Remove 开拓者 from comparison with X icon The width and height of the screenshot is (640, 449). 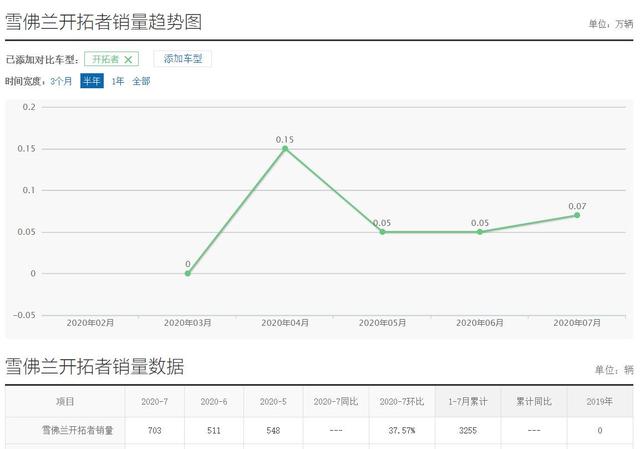click(x=128, y=60)
